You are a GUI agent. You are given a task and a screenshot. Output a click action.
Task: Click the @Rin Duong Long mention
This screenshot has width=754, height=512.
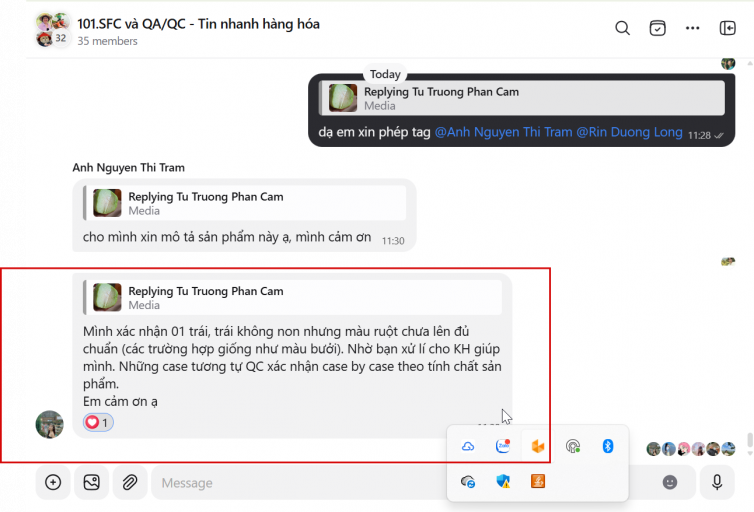629,132
